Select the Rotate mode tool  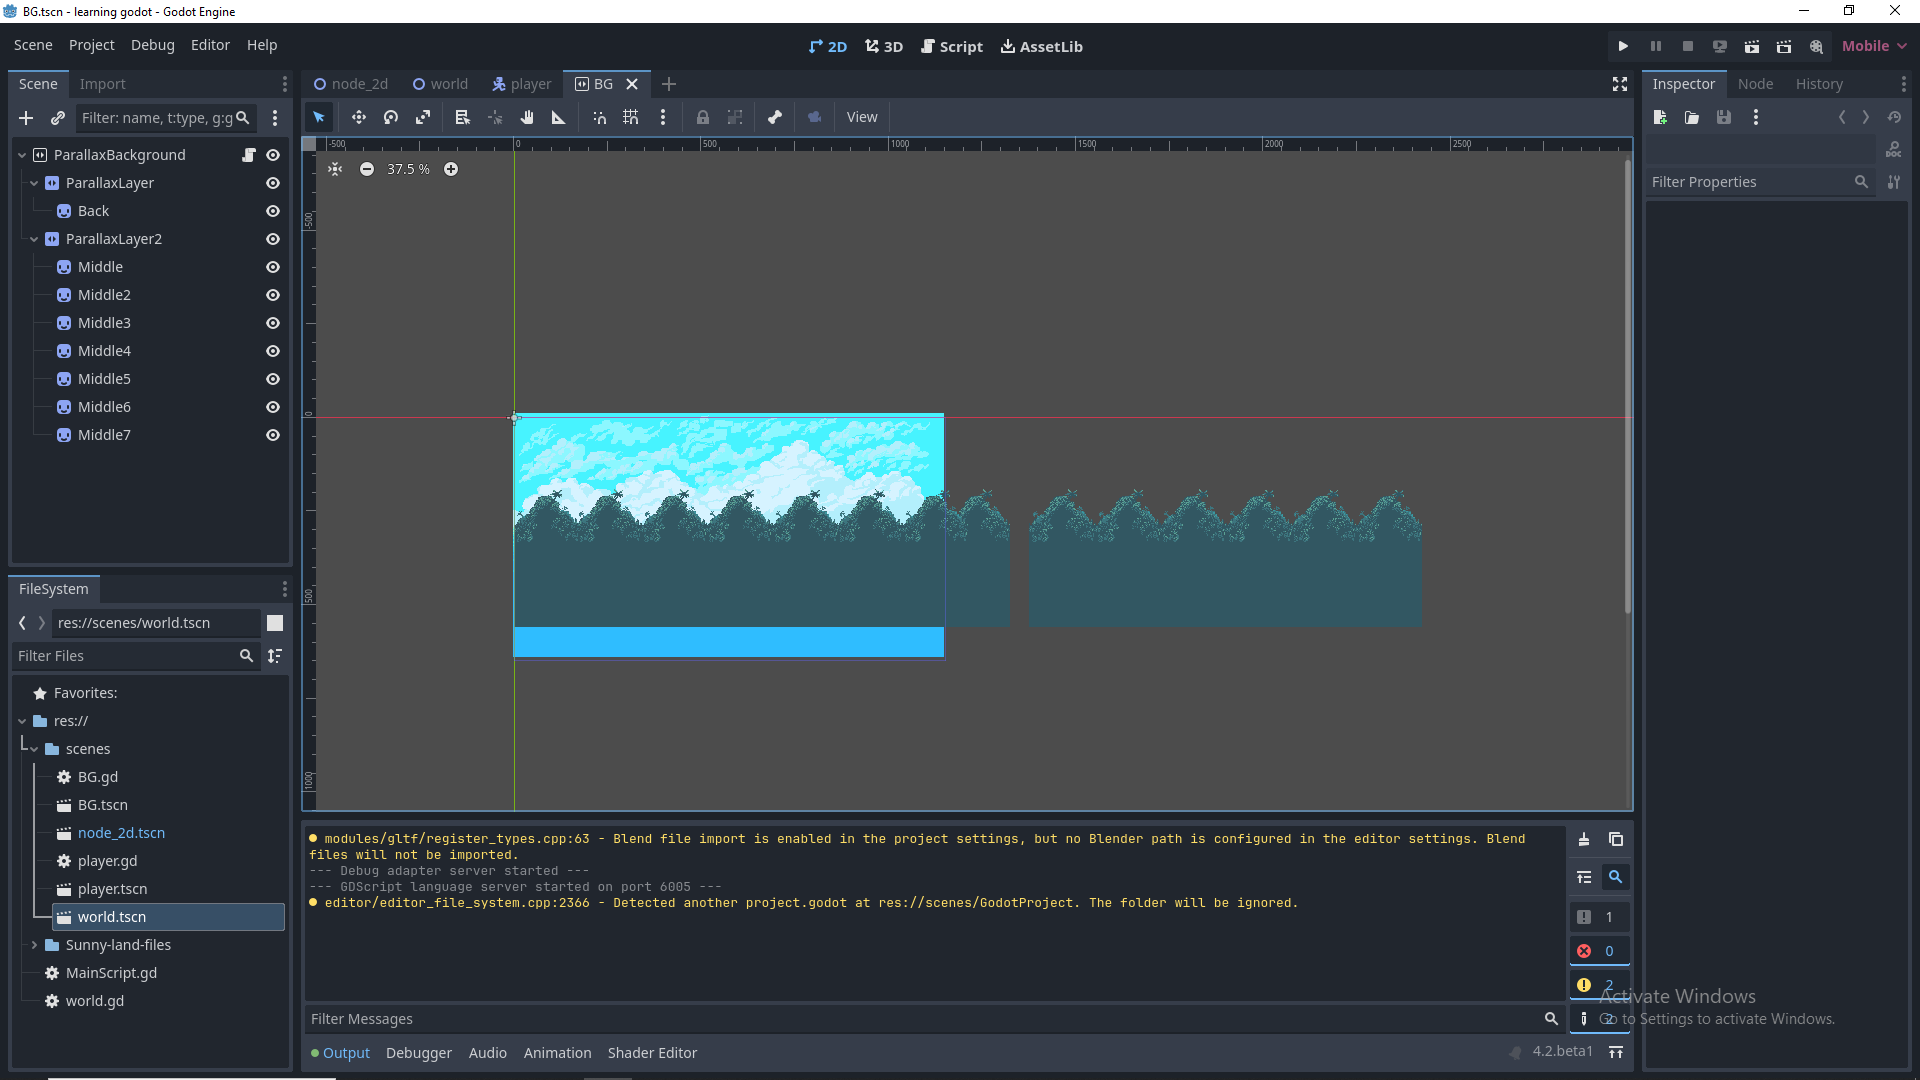point(391,117)
